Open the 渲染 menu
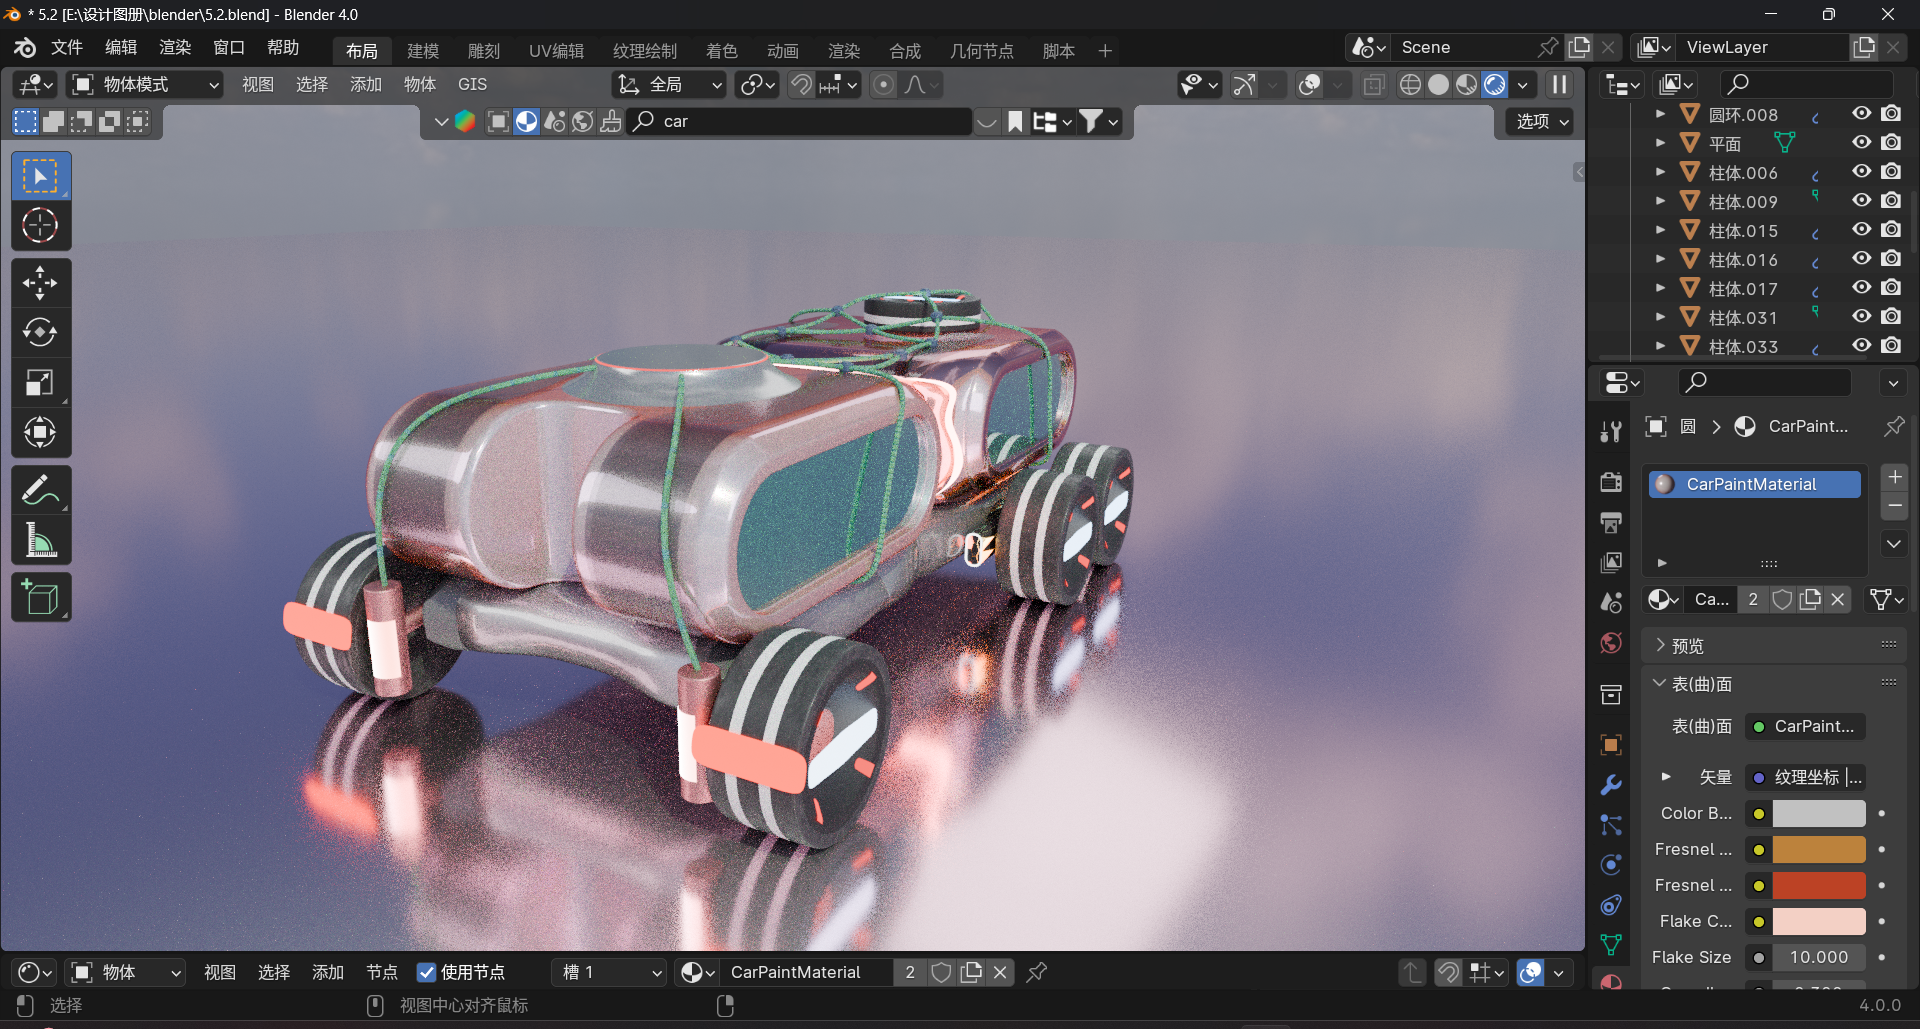The height and width of the screenshot is (1029, 1920). click(174, 47)
